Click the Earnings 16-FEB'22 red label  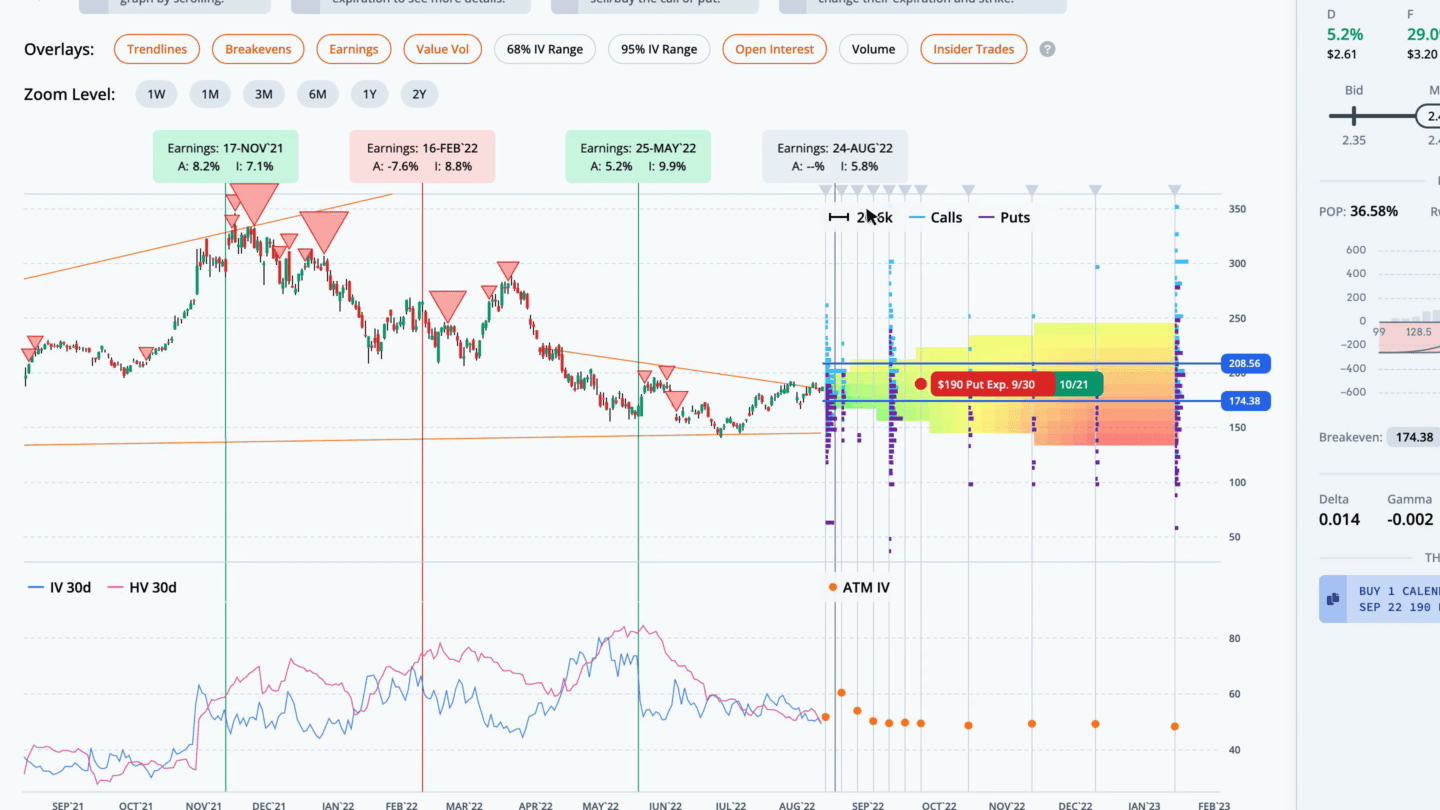tap(422, 157)
